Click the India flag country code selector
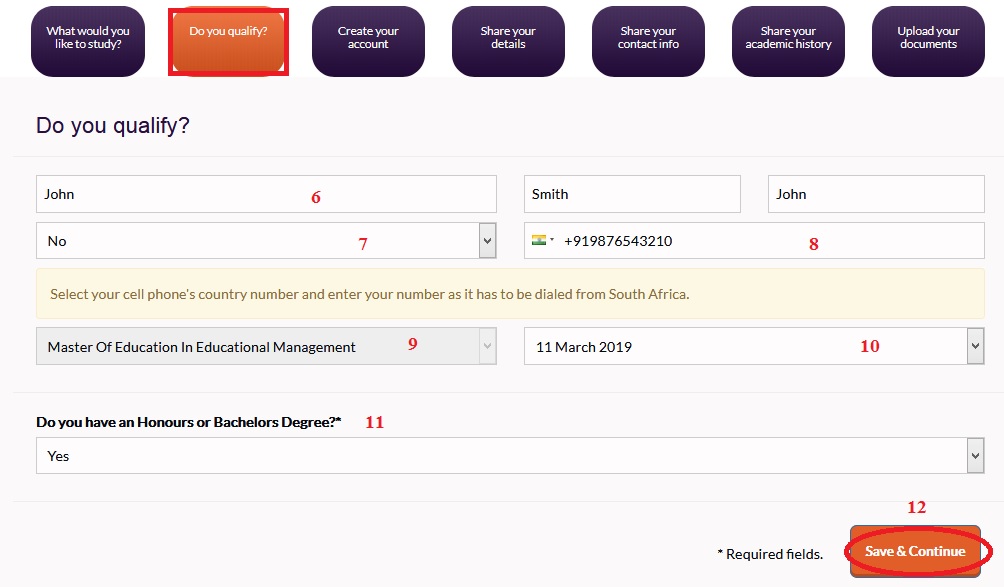 pyautogui.click(x=543, y=241)
